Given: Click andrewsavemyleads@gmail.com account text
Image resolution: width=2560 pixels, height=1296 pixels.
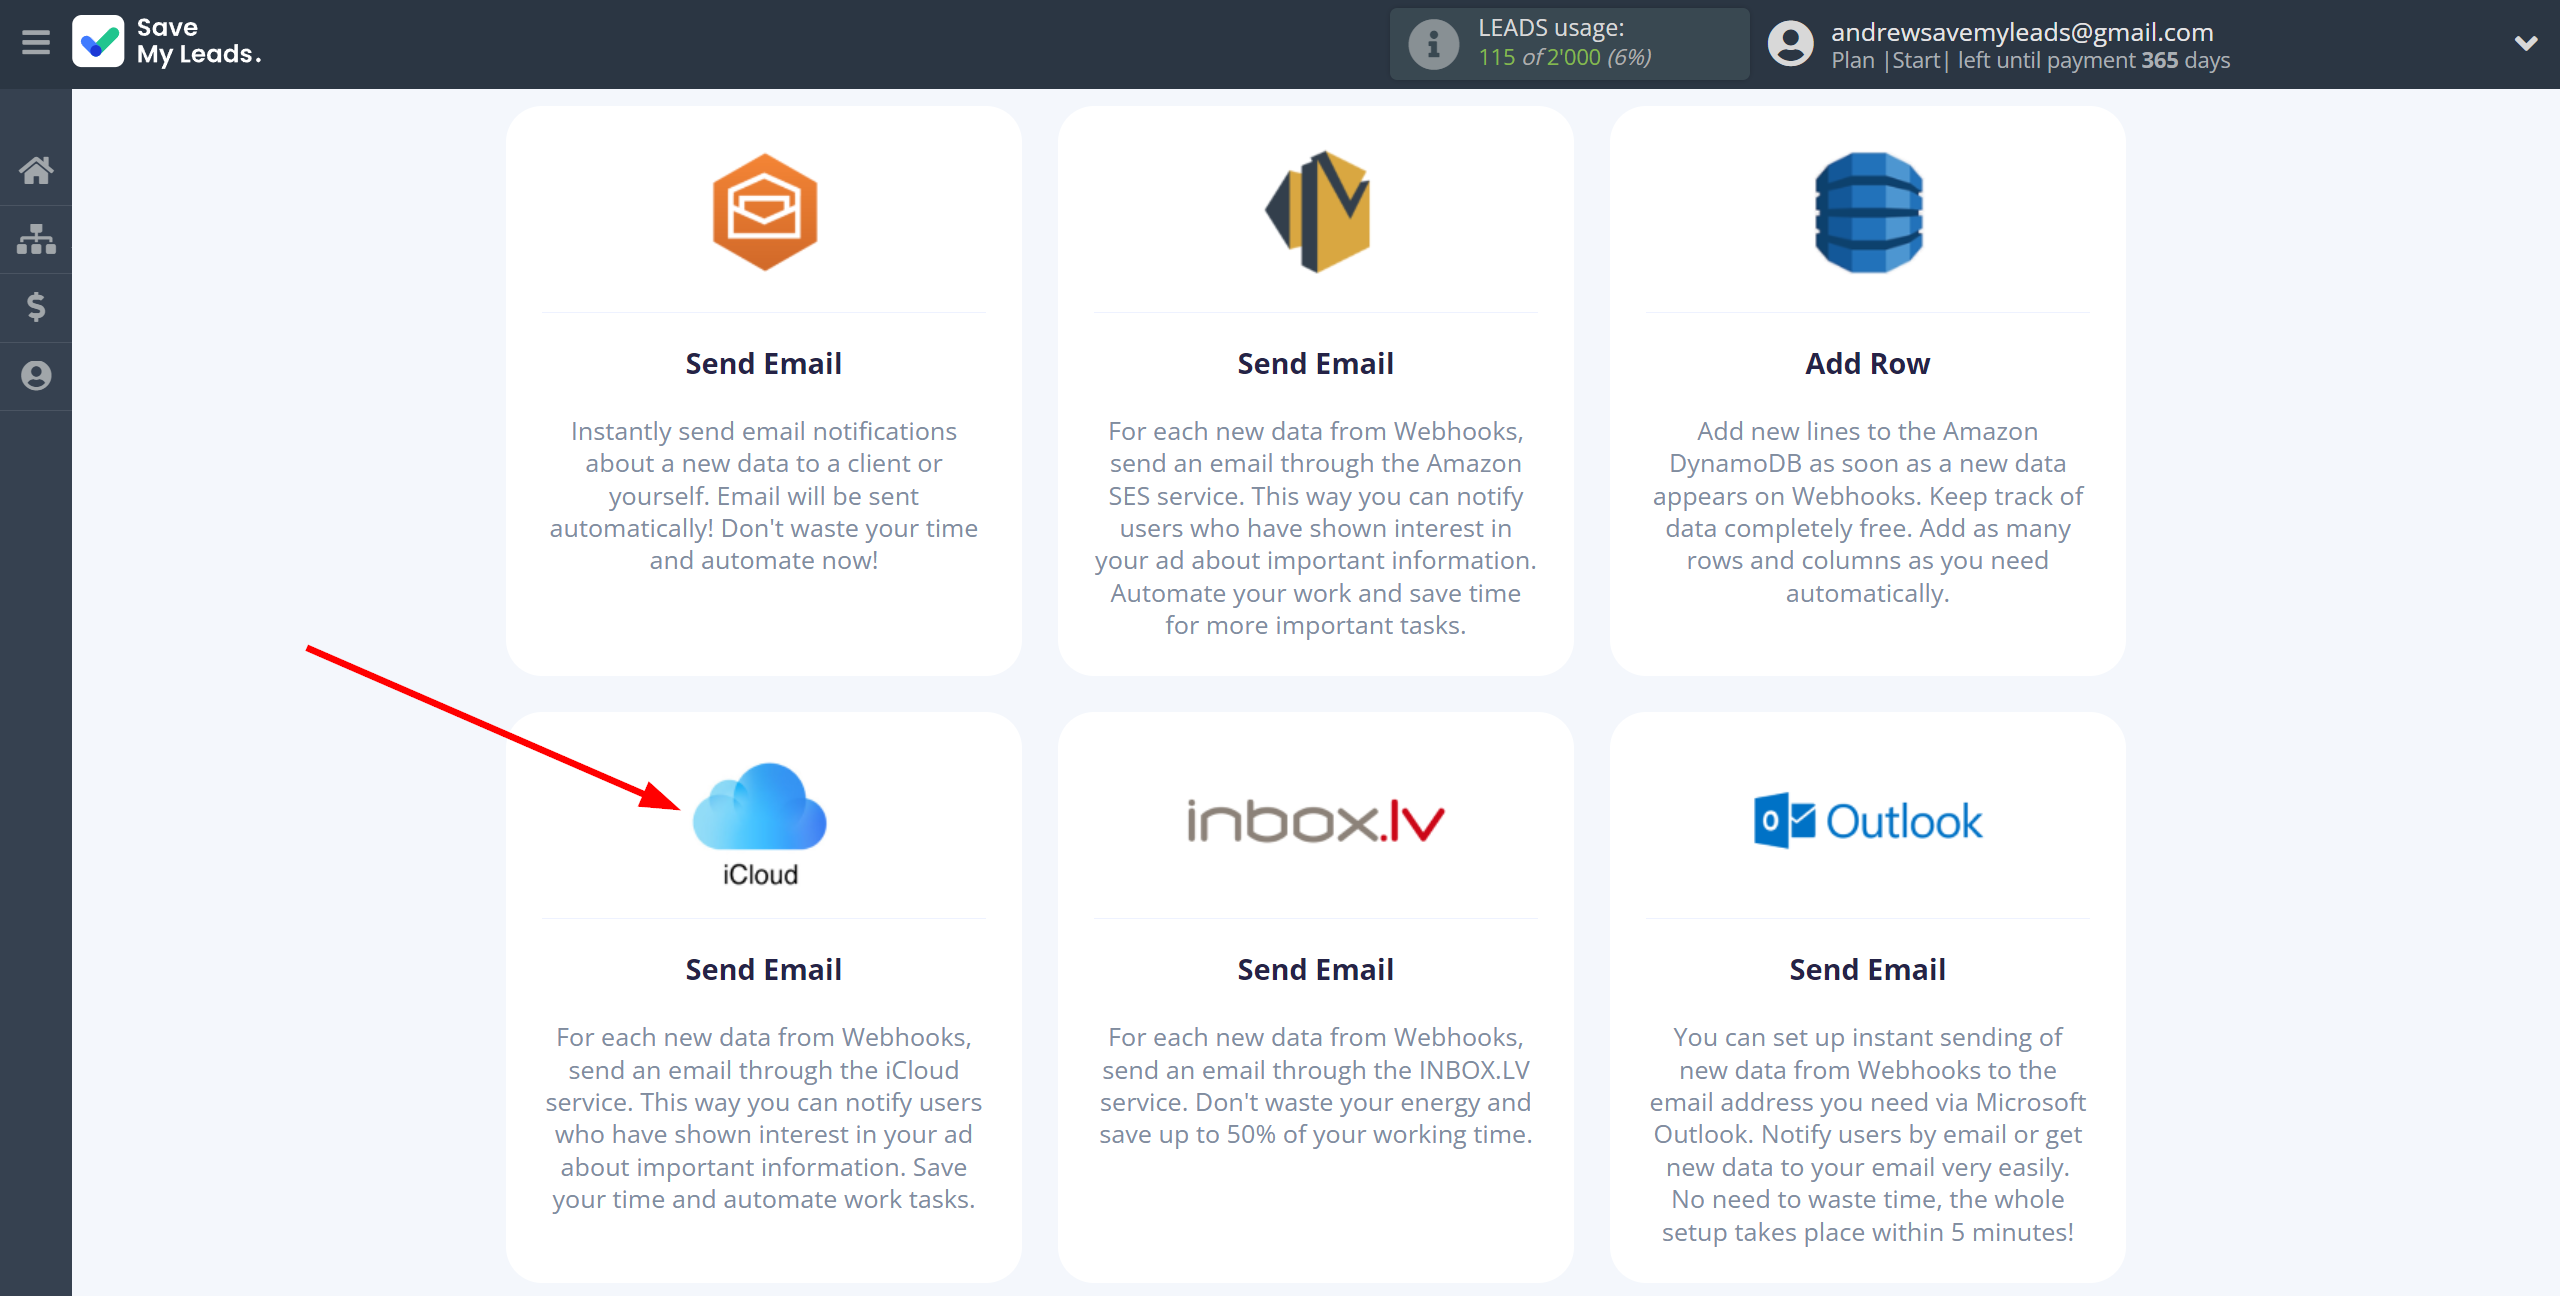Looking at the screenshot, I should (x=2022, y=32).
